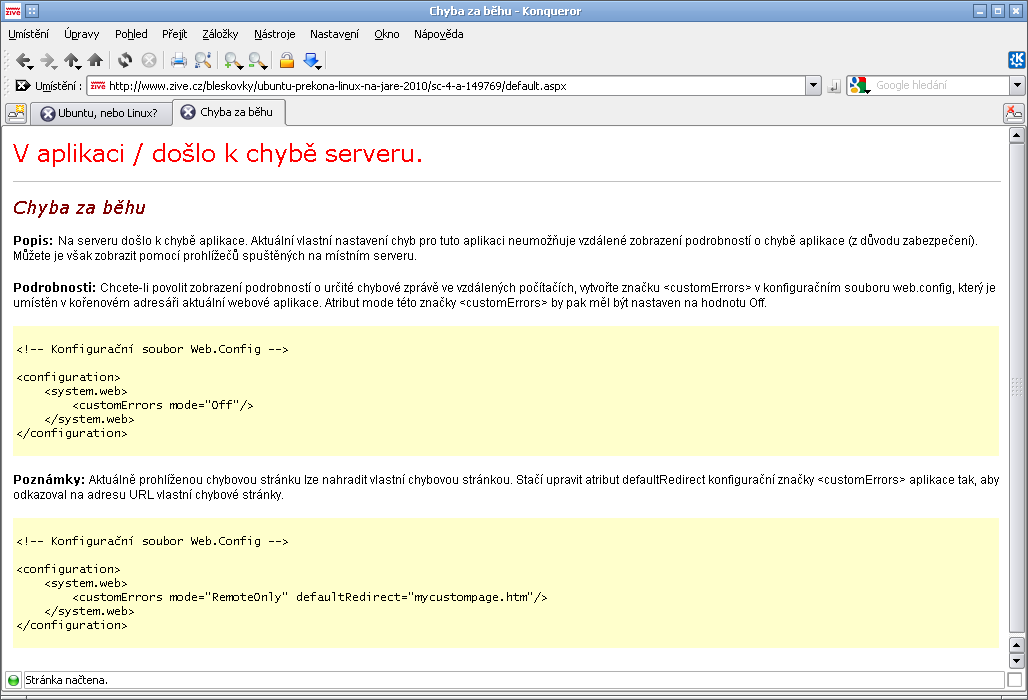Click the zive favicon in address bar
1028x700 pixels.
98,86
